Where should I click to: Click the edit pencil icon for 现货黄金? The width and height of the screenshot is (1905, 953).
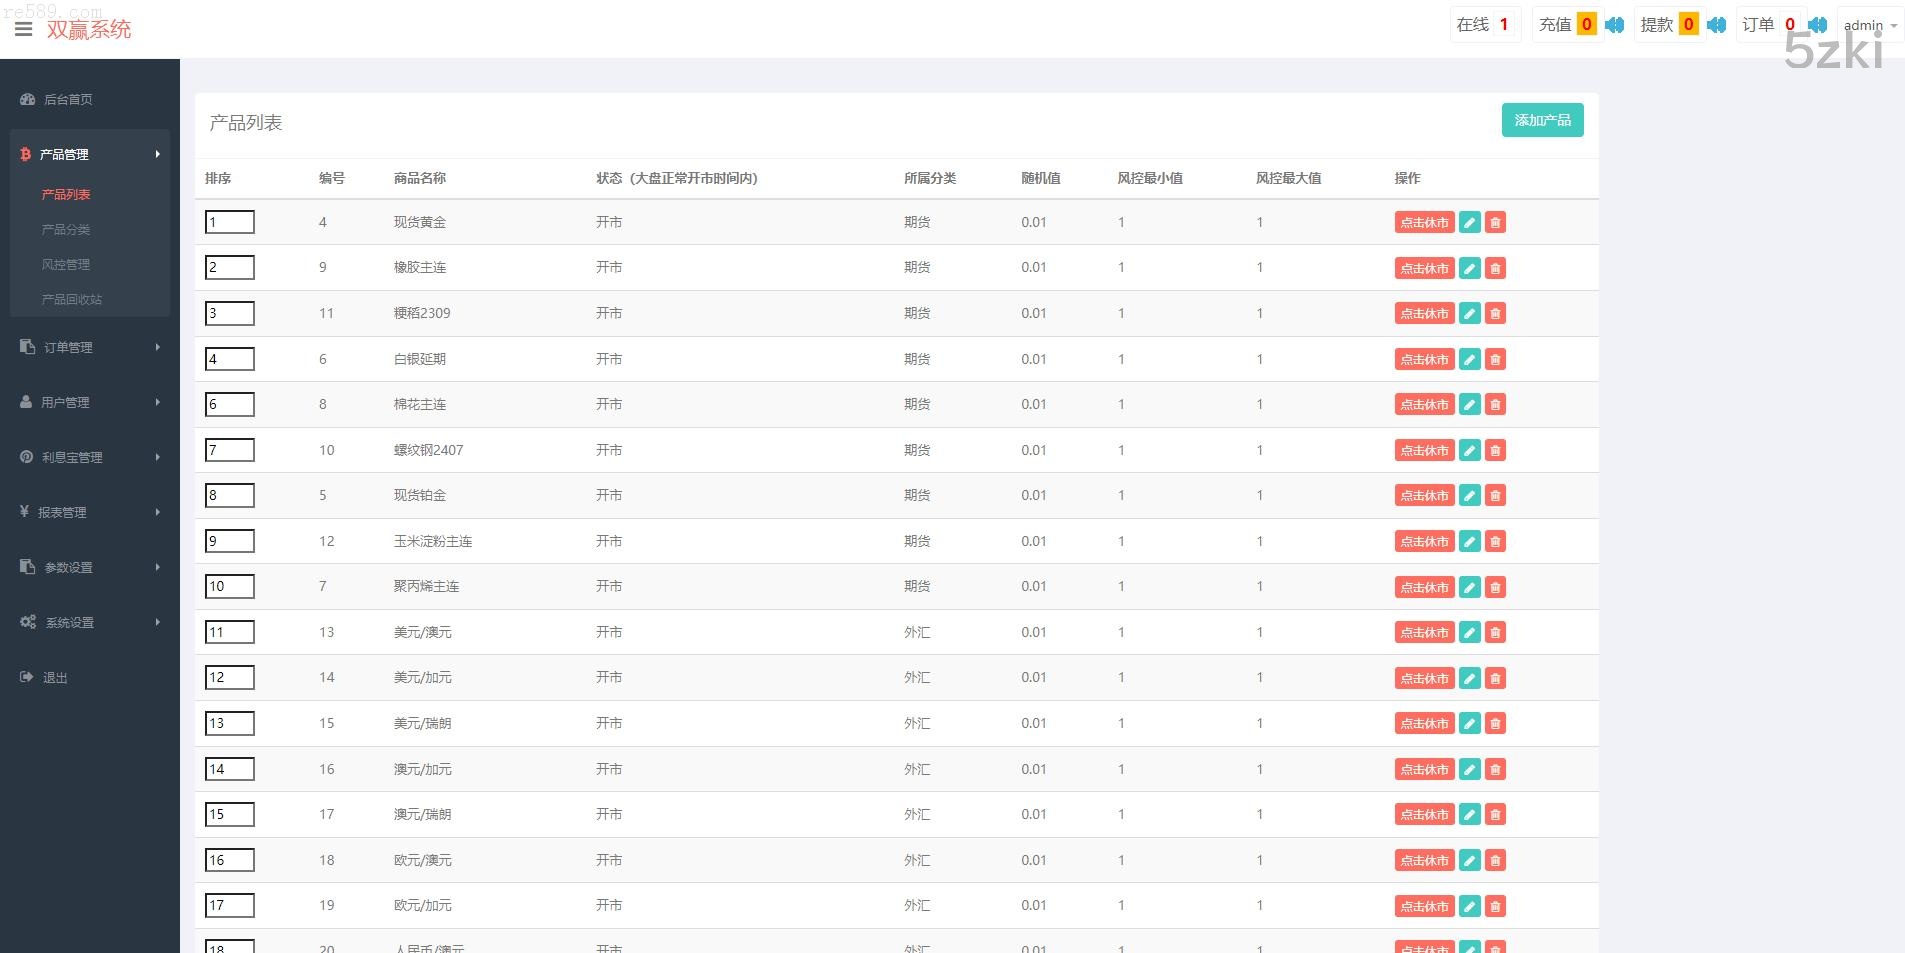[1469, 223]
